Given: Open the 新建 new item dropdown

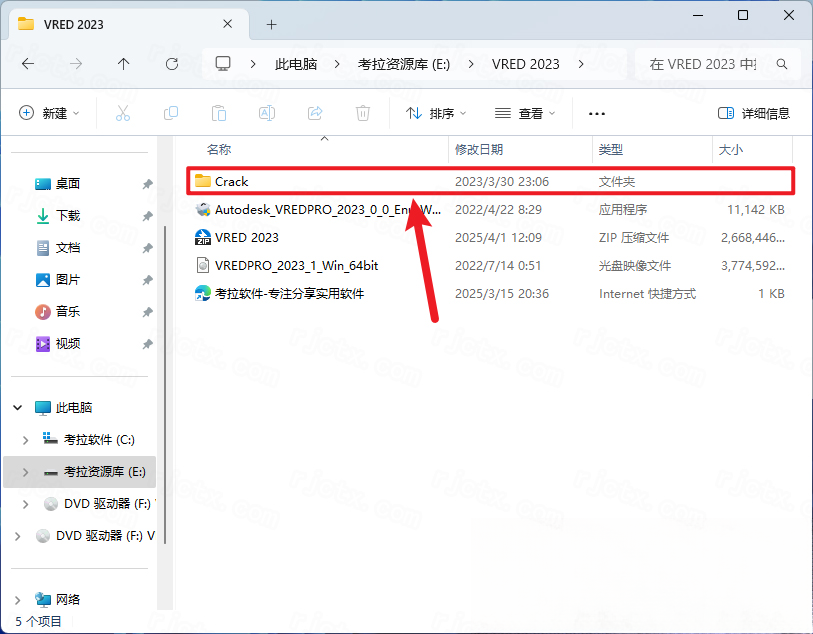Looking at the screenshot, I should point(49,113).
